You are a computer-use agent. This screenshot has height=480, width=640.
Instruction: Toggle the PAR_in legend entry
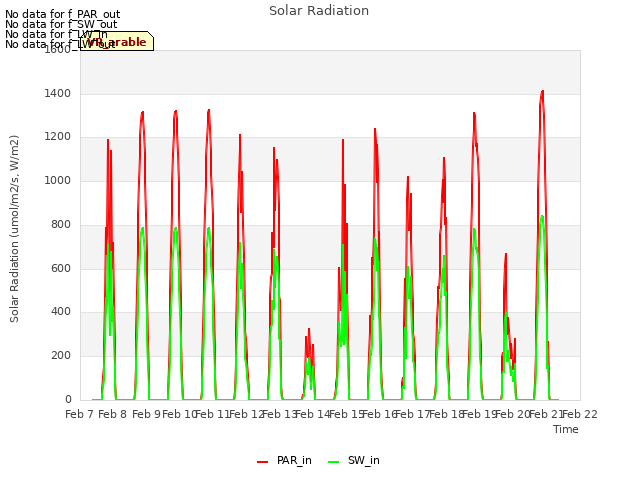click(x=284, y=460)
